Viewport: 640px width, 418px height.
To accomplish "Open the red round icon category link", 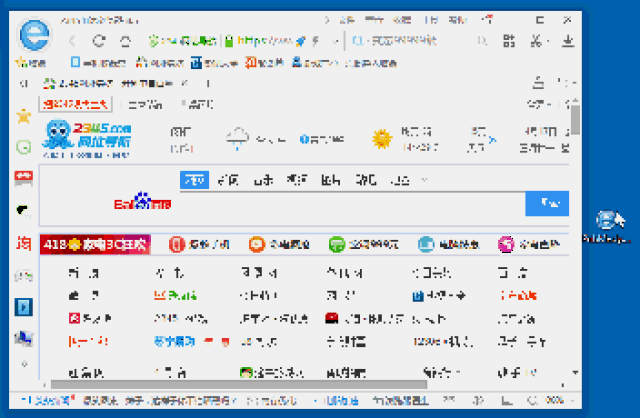I will click(x=199, y=245).
